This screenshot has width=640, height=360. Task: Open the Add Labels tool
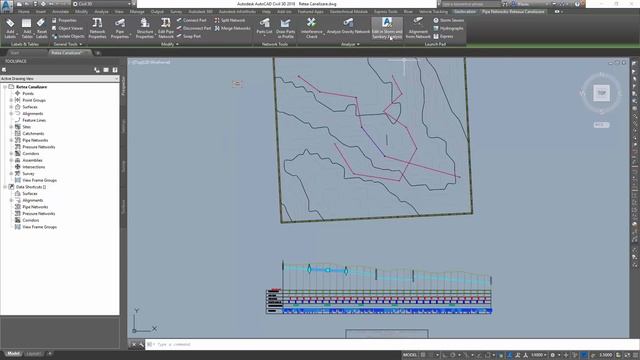pyautogui.click(x=10, y=28)
